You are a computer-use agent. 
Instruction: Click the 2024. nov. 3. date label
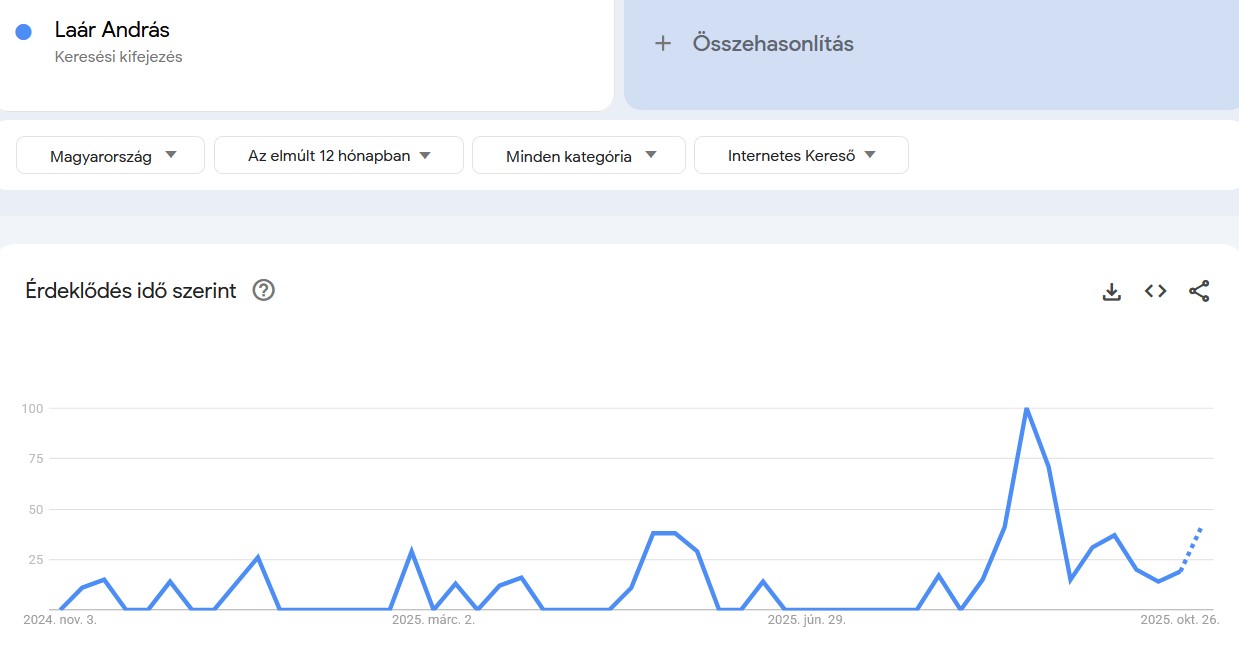[x=59, y=619]
